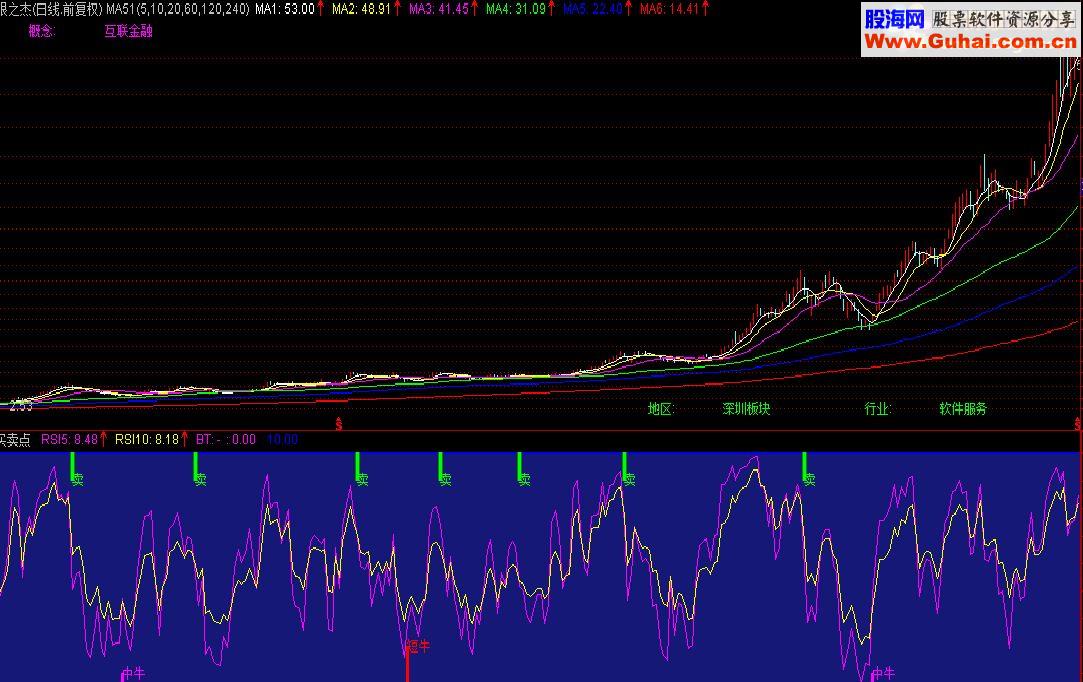Click the 软件服务 industry label

pyautogui.click(x=963, y=408)
